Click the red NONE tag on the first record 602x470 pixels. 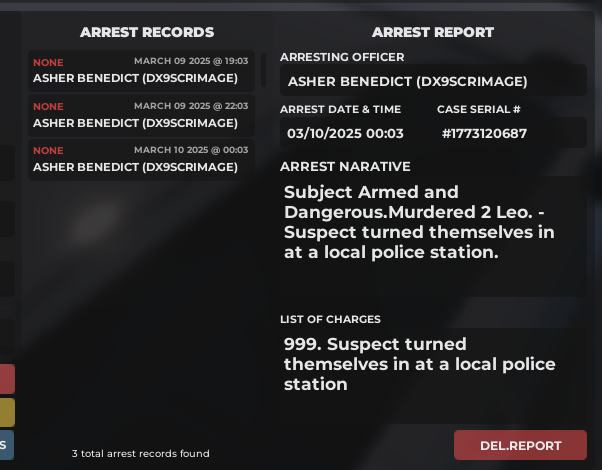[48, 62]
